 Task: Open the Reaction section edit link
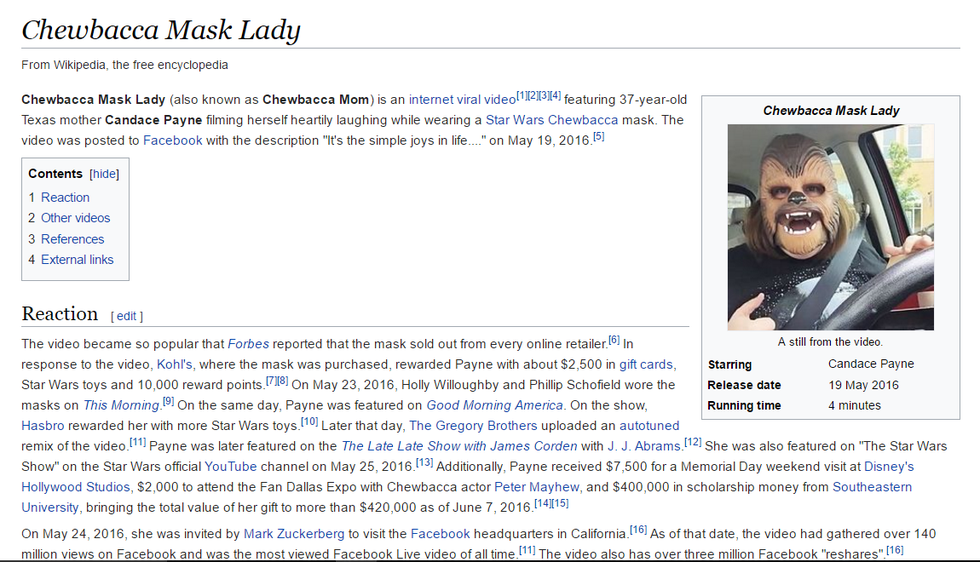126,316
